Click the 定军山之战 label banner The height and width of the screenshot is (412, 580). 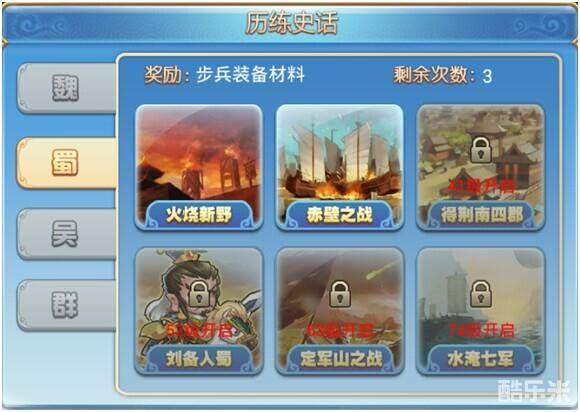click(x=340, y=359)
